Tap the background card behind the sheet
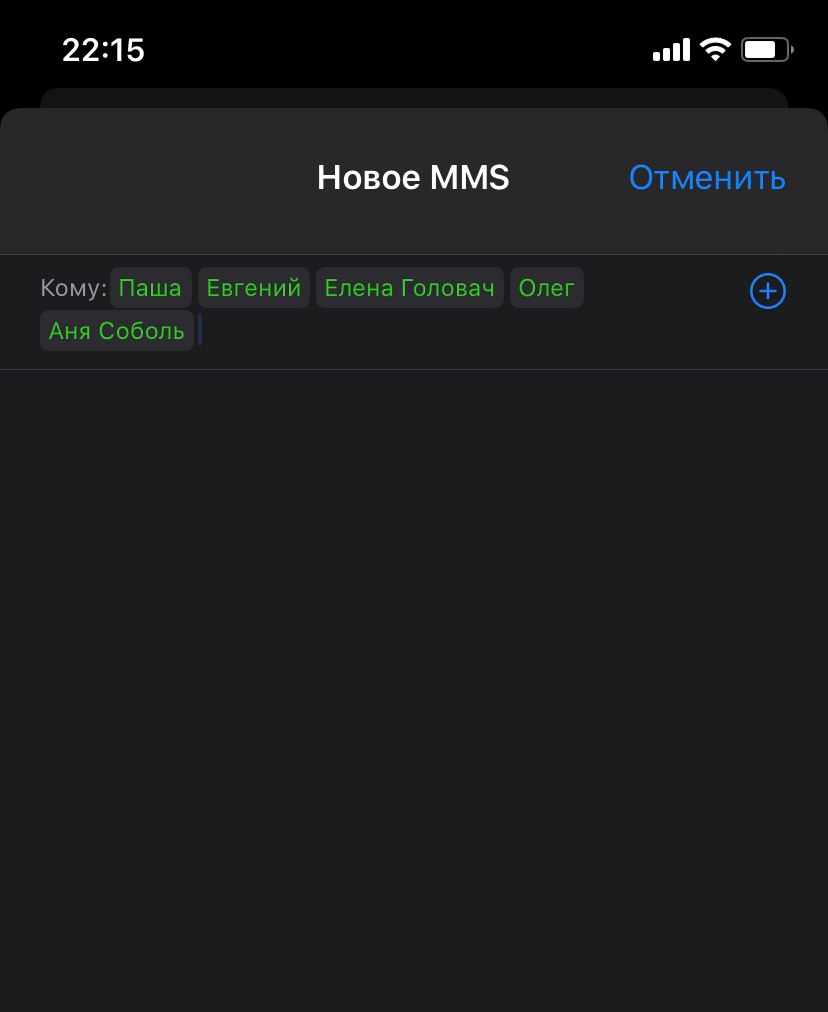828x1012 pixels. (x=414, y=97)
